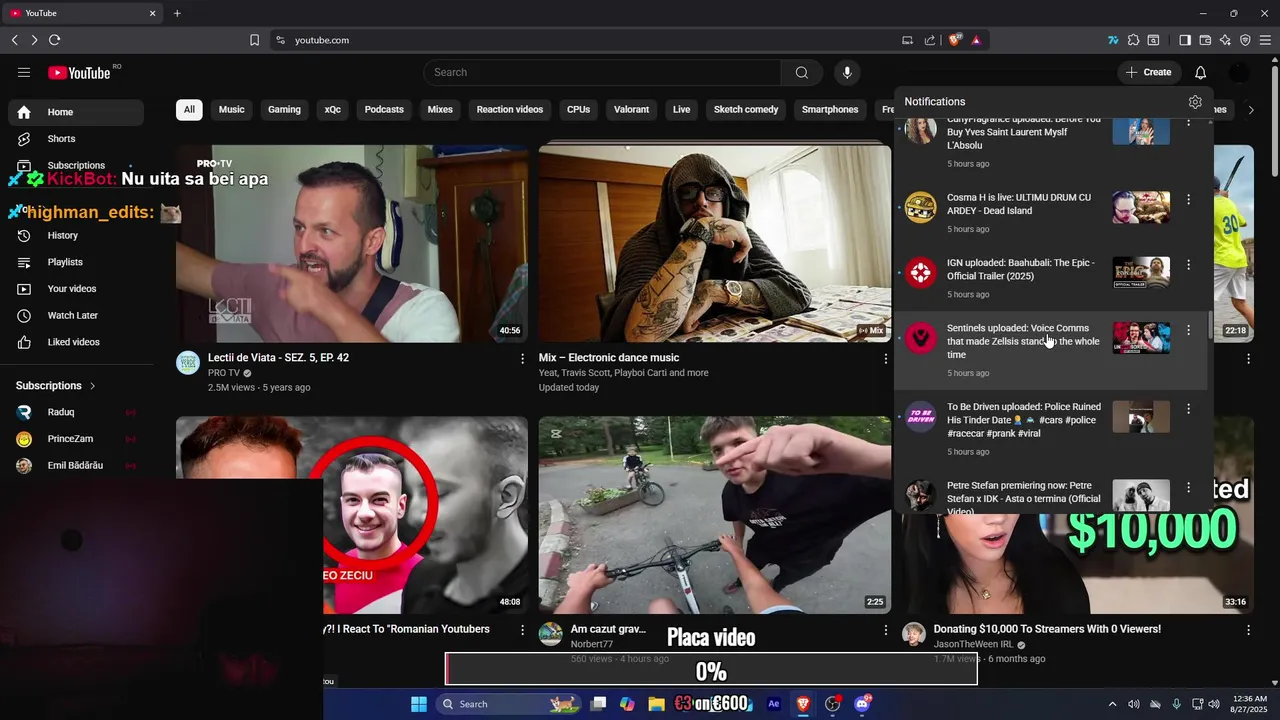This screenshot has width=1280, height=720.
Task: Show next category chips with the right arrow
Action: click(1250, 110)
